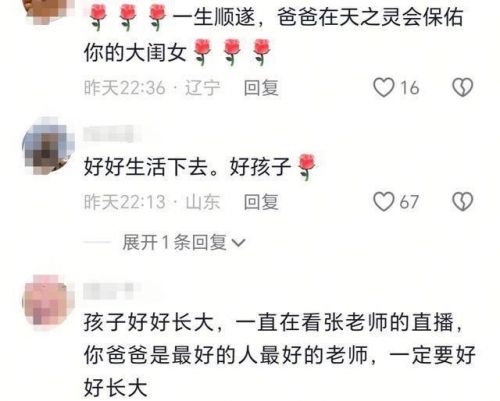Open the blurred username above 孩子好好长大
Viewport: 500px width, 401px height.
click(x=112, y=291)
